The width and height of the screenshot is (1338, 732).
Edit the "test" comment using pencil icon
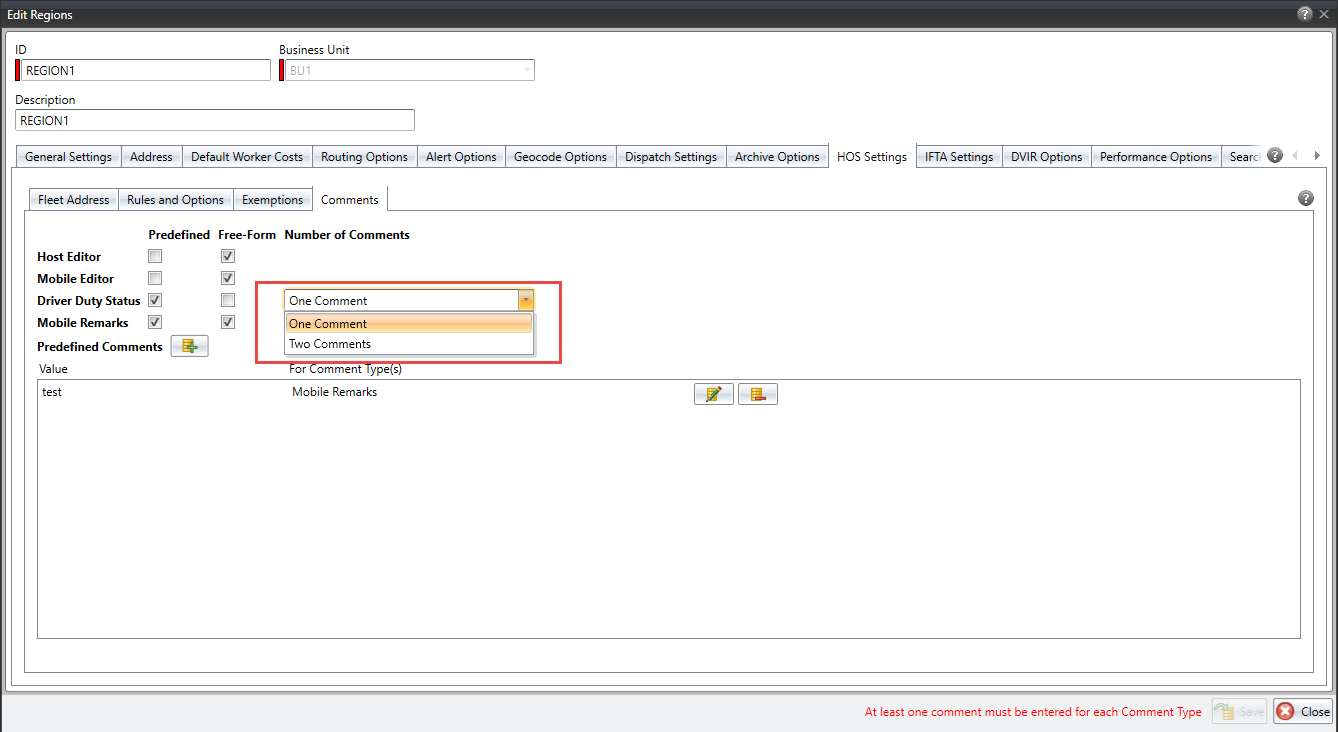click(713, 393)
